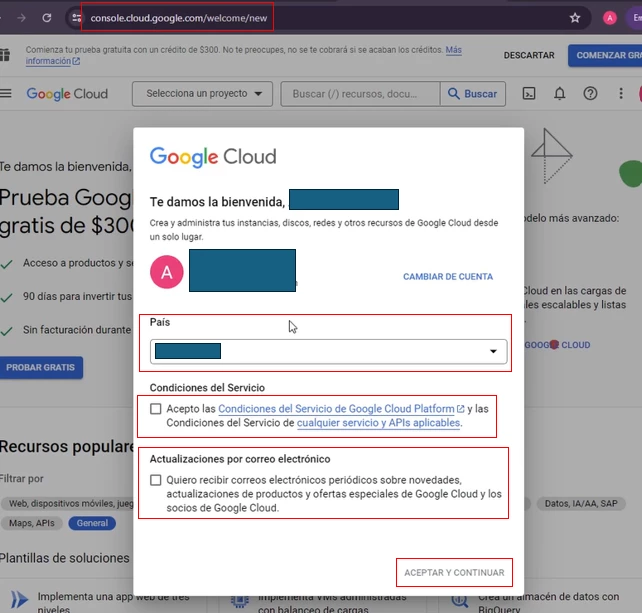Click the pink profile avatar in browser toolbar
The height and width of the screenshot is (613, 642).
coord(610,18)
